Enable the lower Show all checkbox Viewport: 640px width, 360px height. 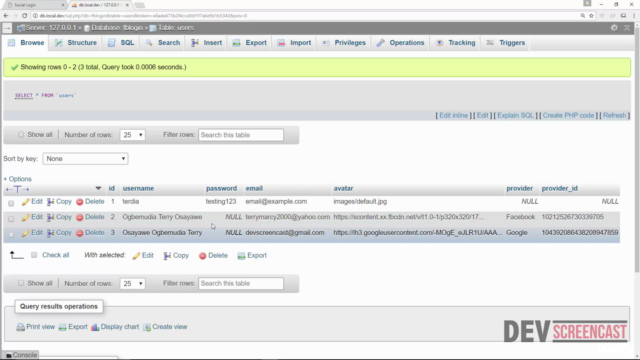[x=21, y=283]
